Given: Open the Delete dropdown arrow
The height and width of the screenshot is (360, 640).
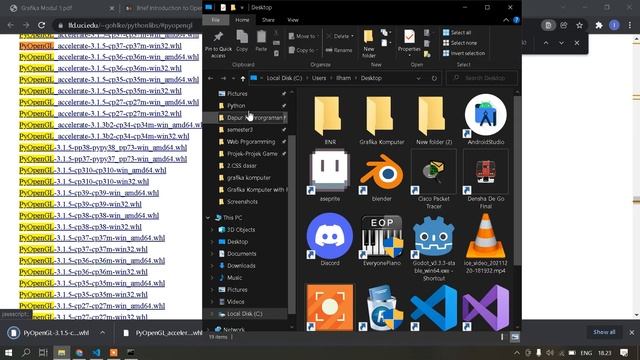Looking at the screenshot, I should (352, 36).
